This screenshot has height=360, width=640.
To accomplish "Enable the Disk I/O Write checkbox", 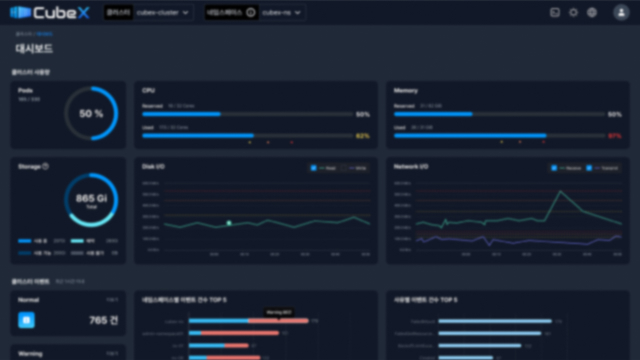I will (x=344, y=168).
